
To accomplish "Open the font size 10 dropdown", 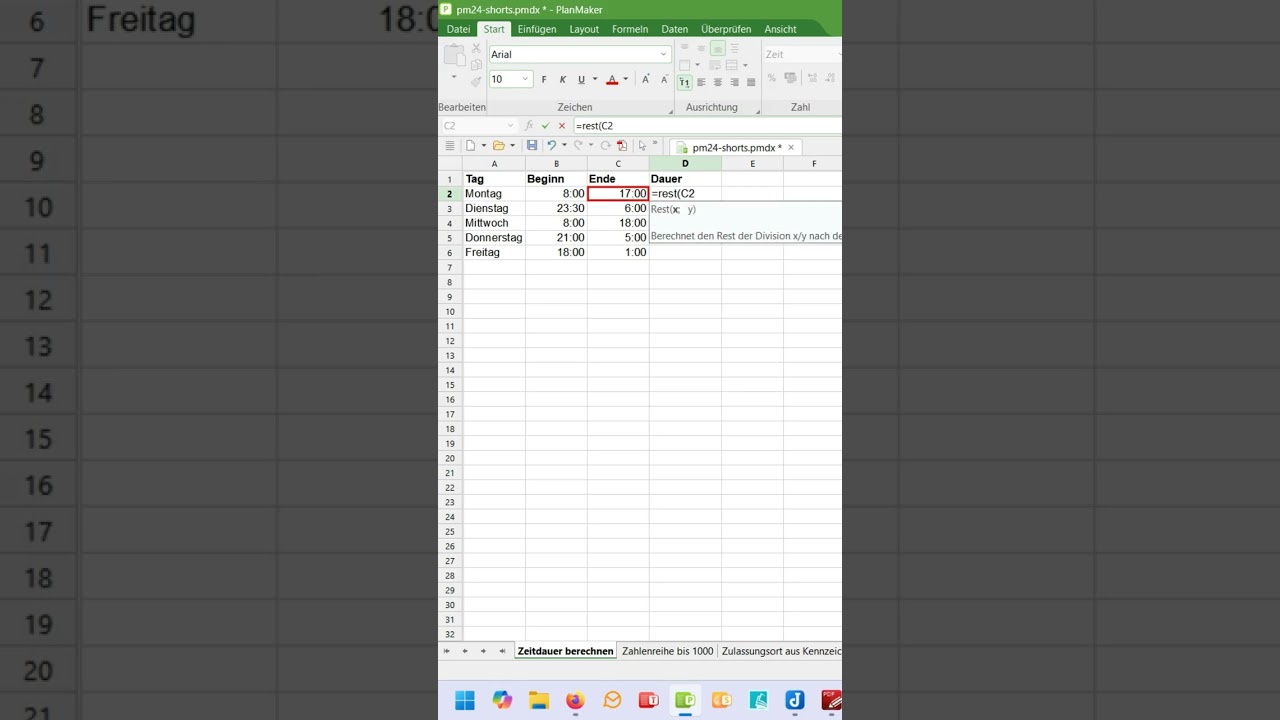I will pos(525,79).
